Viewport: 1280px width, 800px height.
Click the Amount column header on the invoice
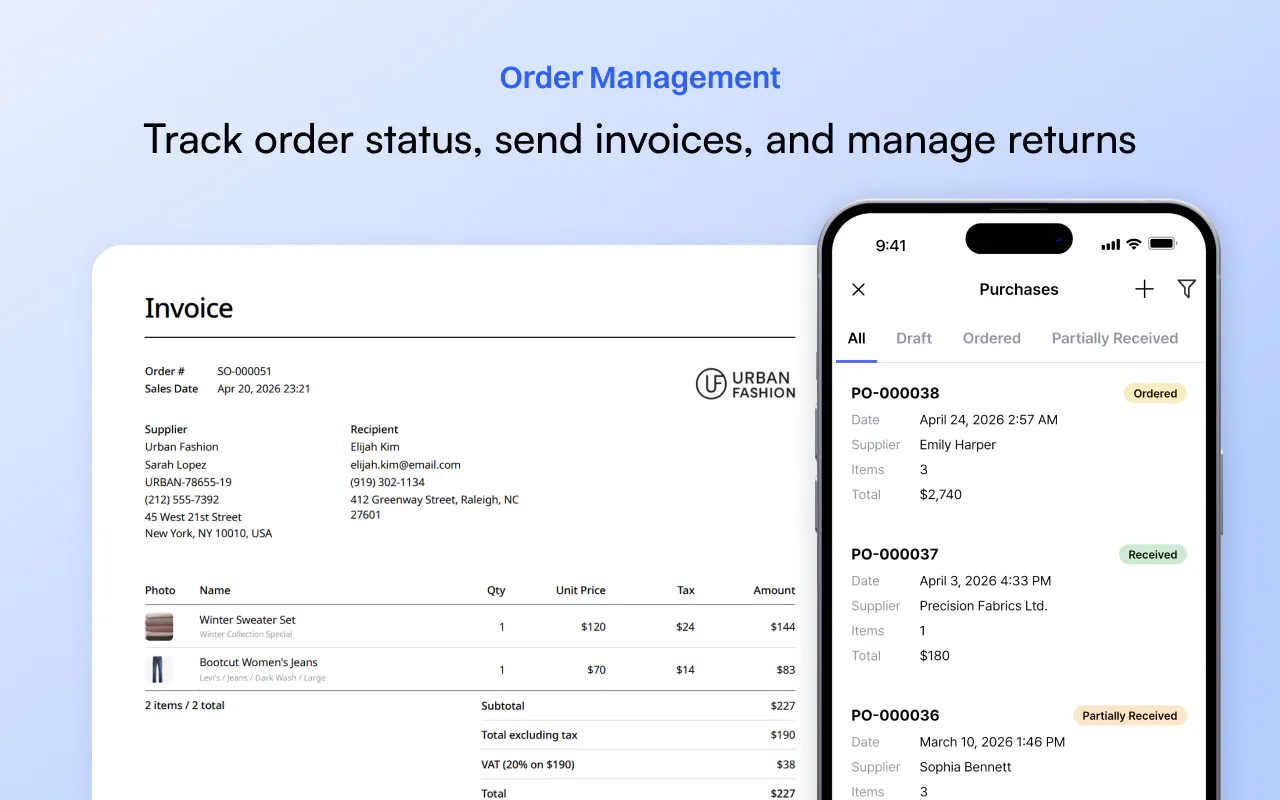coord(774,590)
